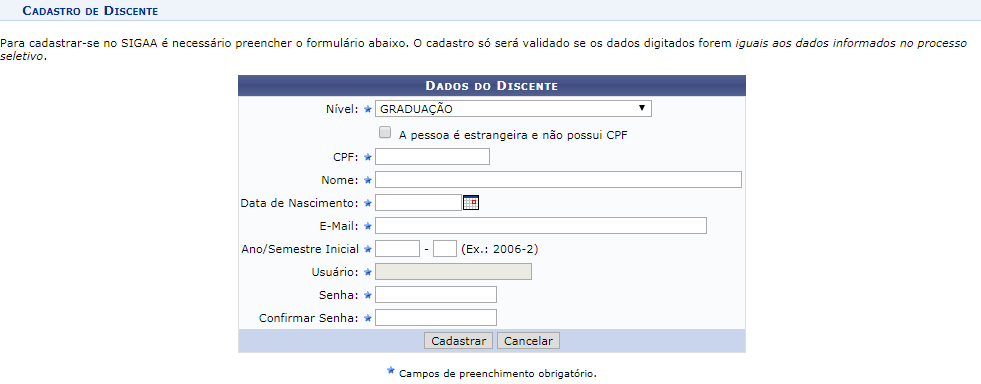Click the required star beside Confirmar Senha

pyautogui.click(x=368, y=318)
